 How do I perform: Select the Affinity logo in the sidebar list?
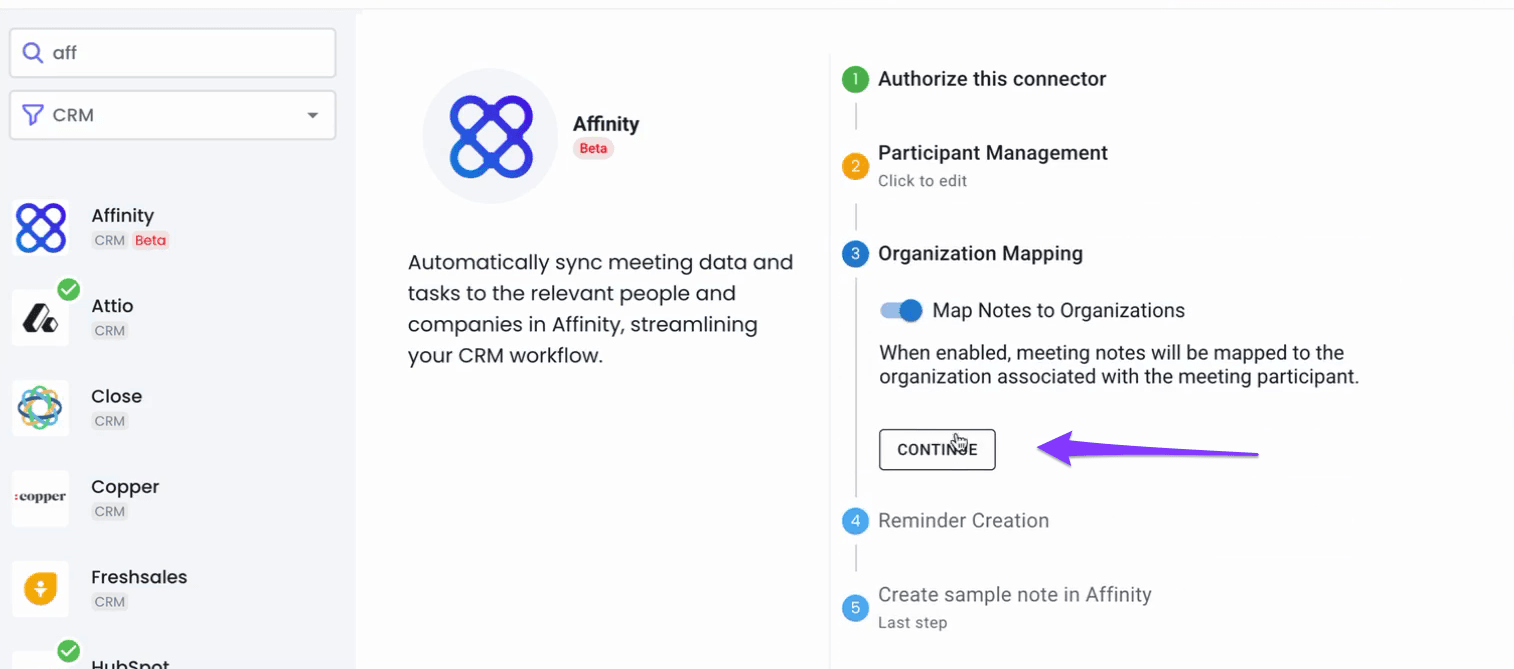coord(41,227)
